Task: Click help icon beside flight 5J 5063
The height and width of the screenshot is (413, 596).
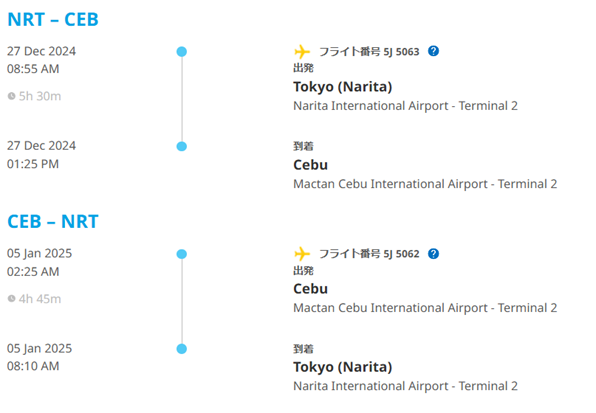Action: [x=433, y=51]
